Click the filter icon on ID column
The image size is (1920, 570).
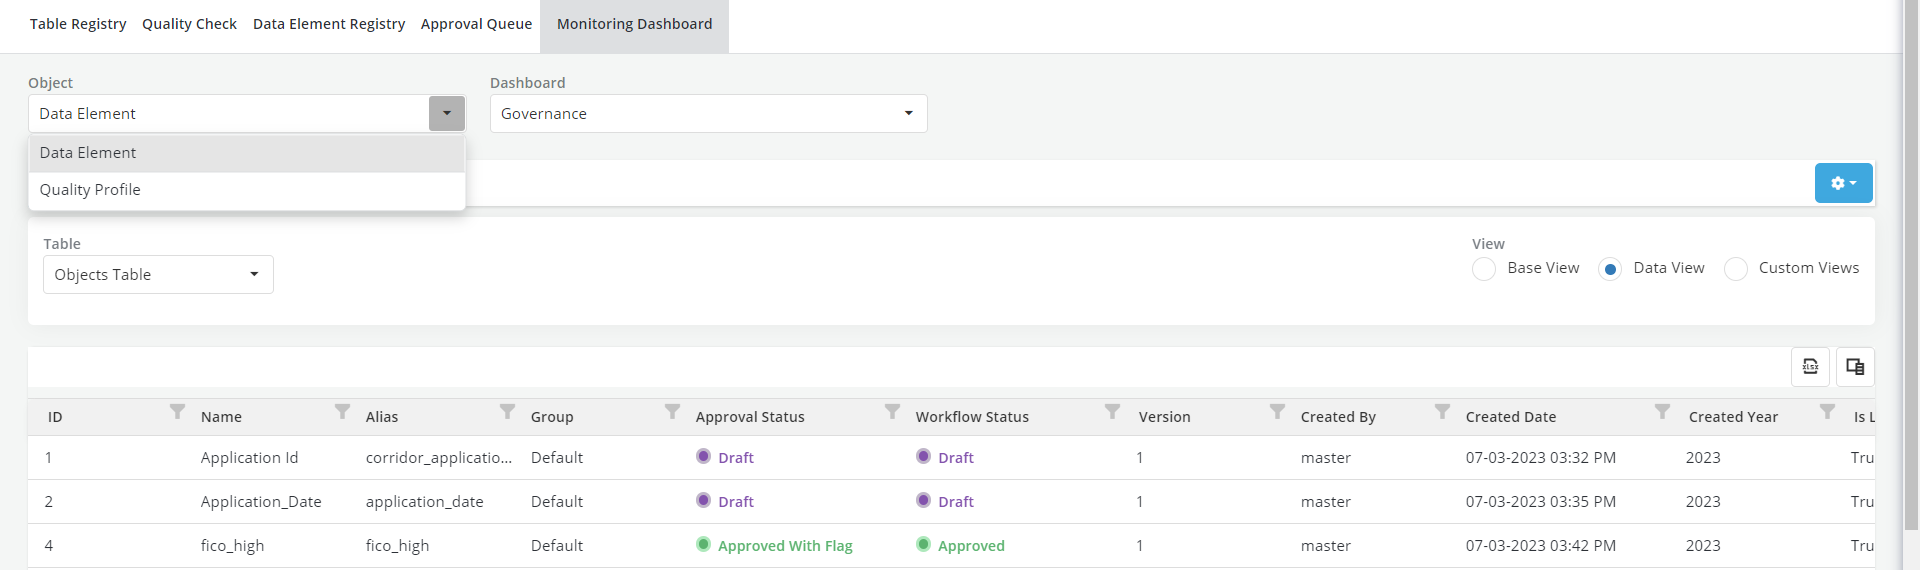pos(177,411)
